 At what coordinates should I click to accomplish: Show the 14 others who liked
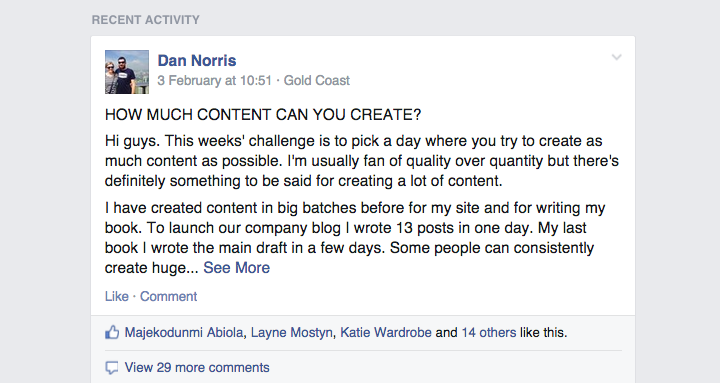(489, 332)
